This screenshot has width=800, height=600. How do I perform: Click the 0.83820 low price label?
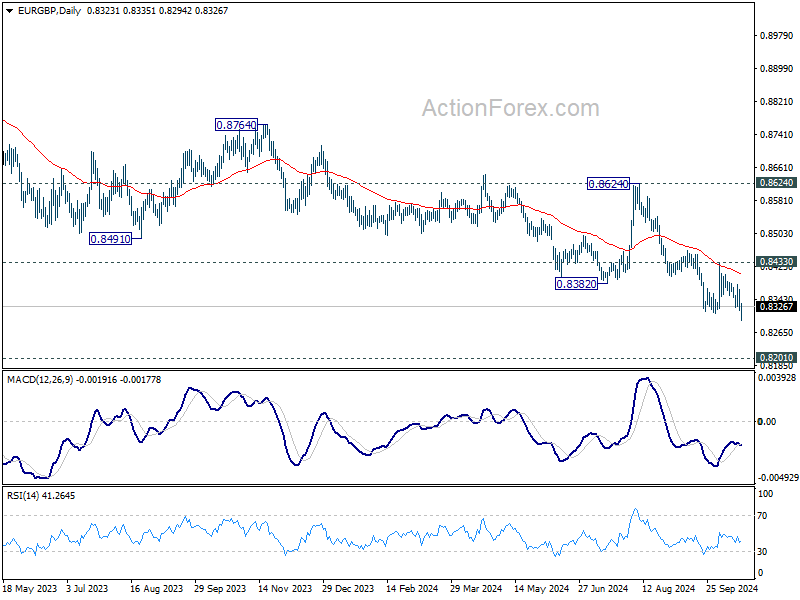click(x=576, y=284)
